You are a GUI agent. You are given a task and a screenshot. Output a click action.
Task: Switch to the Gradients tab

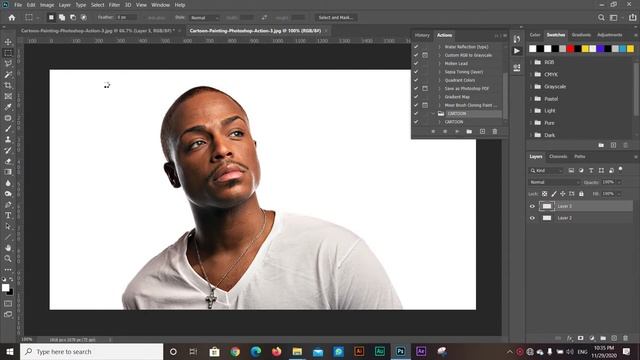tap(581, 35)
